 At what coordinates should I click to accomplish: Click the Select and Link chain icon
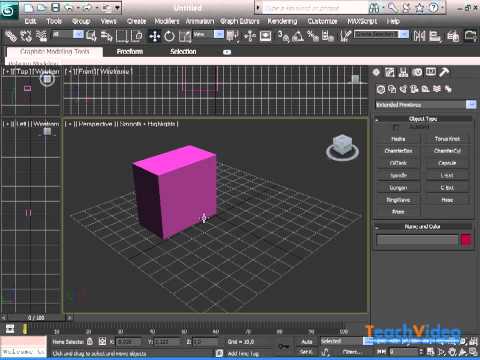pyautogui.click(x=11, y=36)
